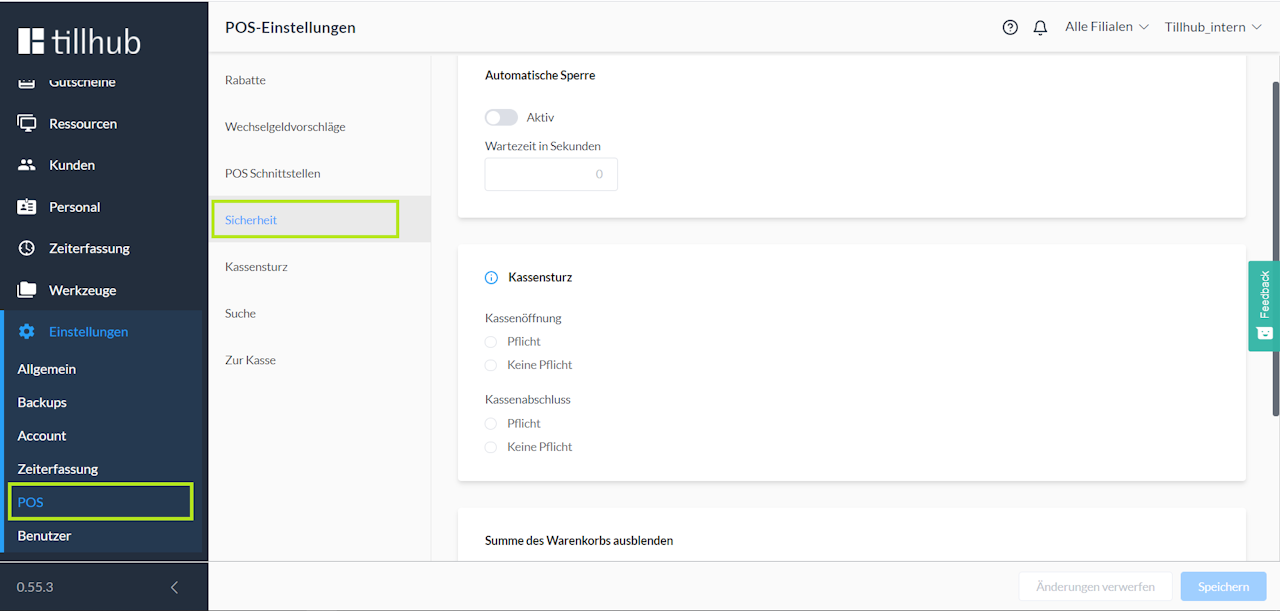The height and width of the screenshot is (611, 1280).
Task: Select Keine Pflicht under Kassenabschluss
Action: coord(491,447)
